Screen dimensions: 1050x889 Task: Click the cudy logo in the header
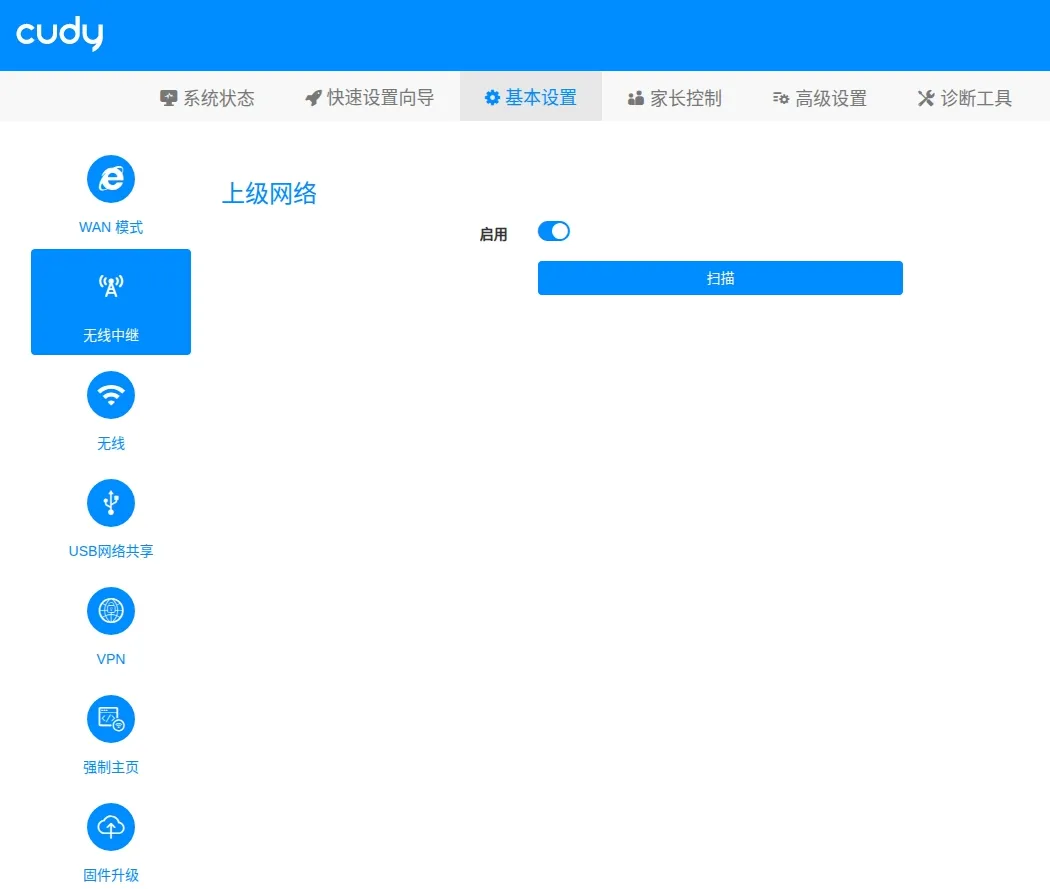pyautogui.click(x=60, y=35)
